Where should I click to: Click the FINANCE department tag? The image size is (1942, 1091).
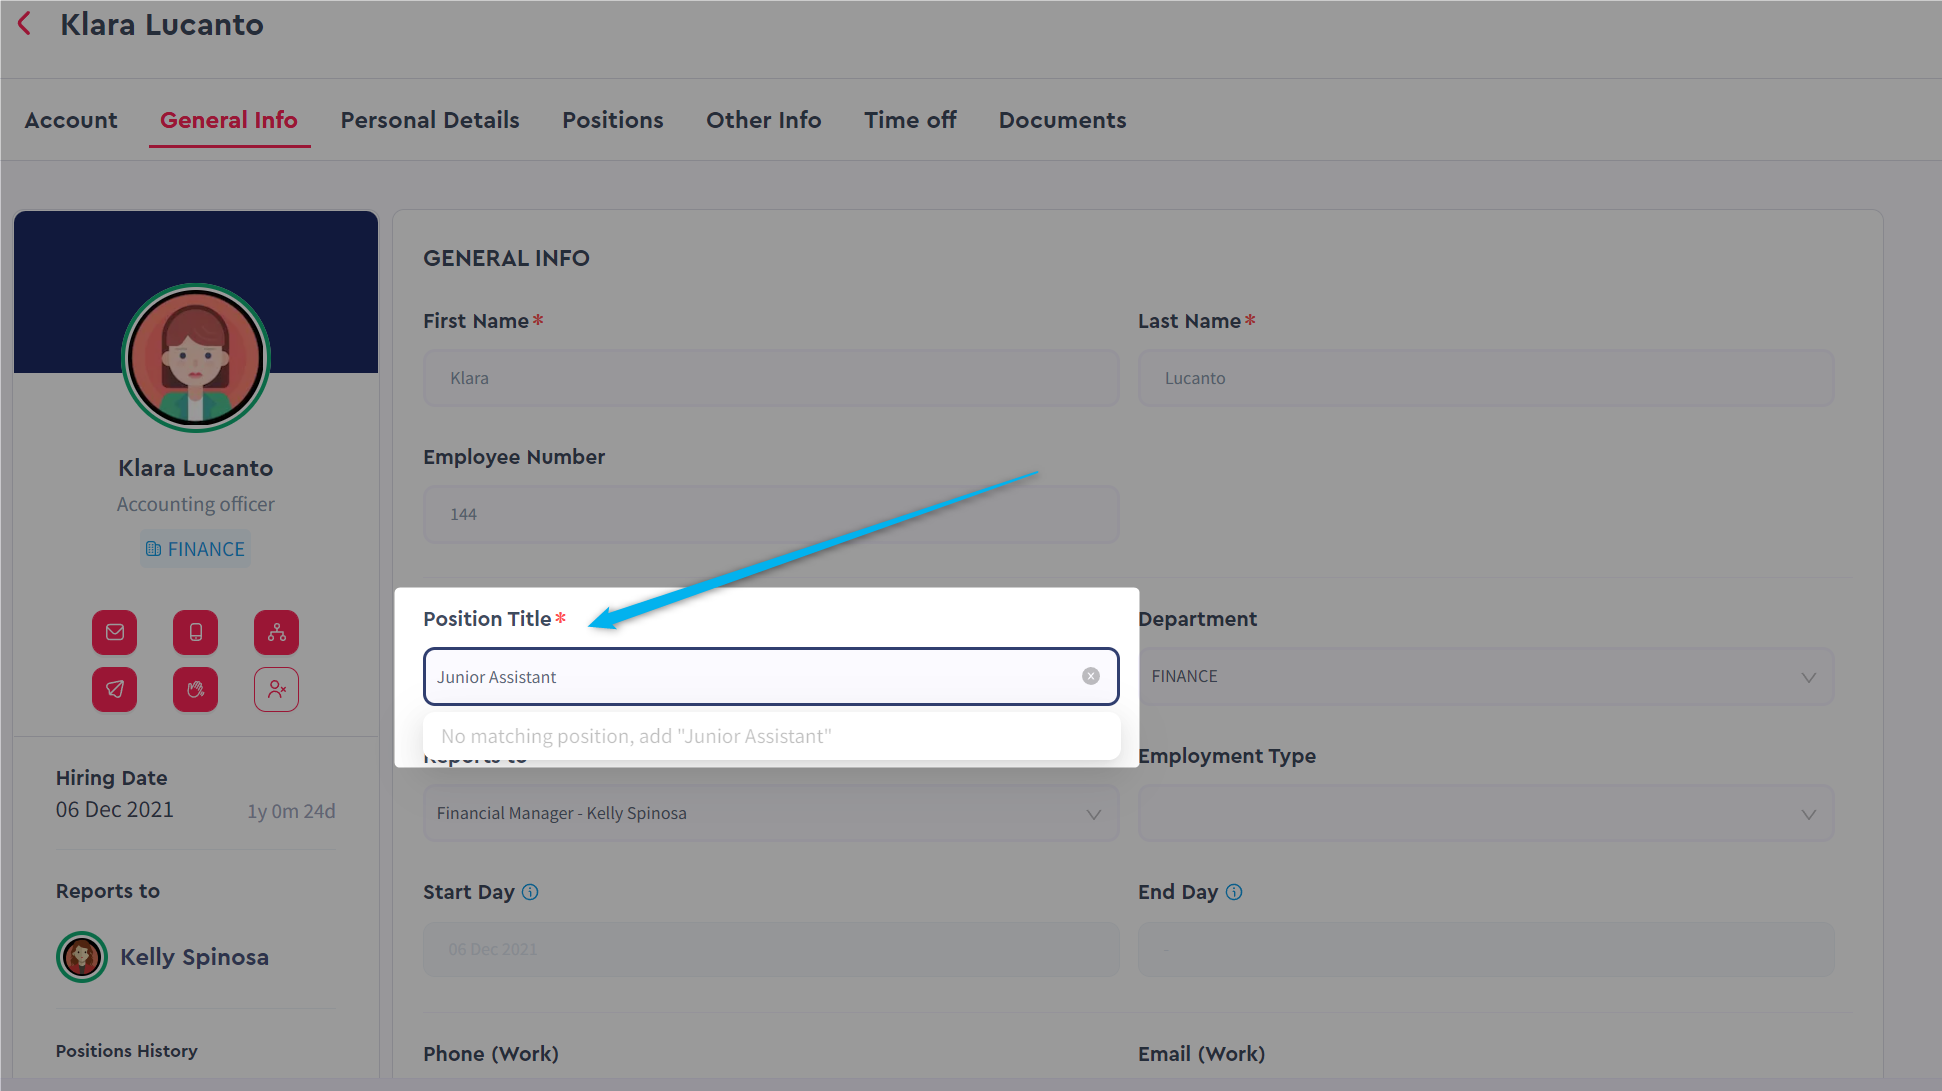click(x=196, y=549)
